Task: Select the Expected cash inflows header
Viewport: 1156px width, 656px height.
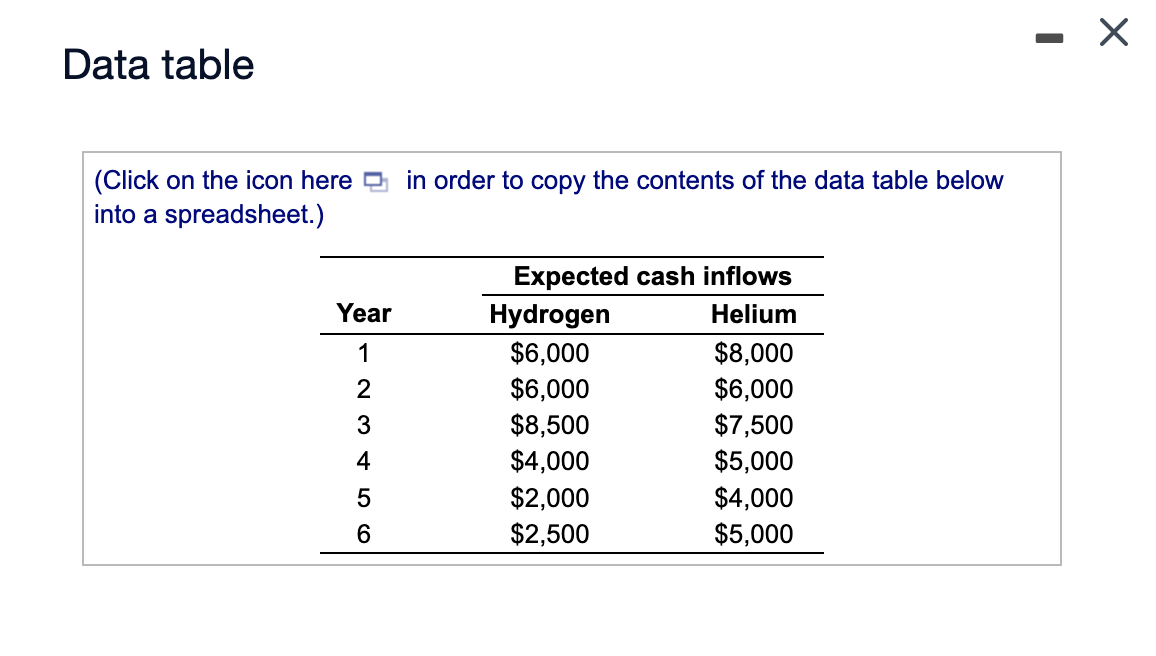Action: (651, 276)
